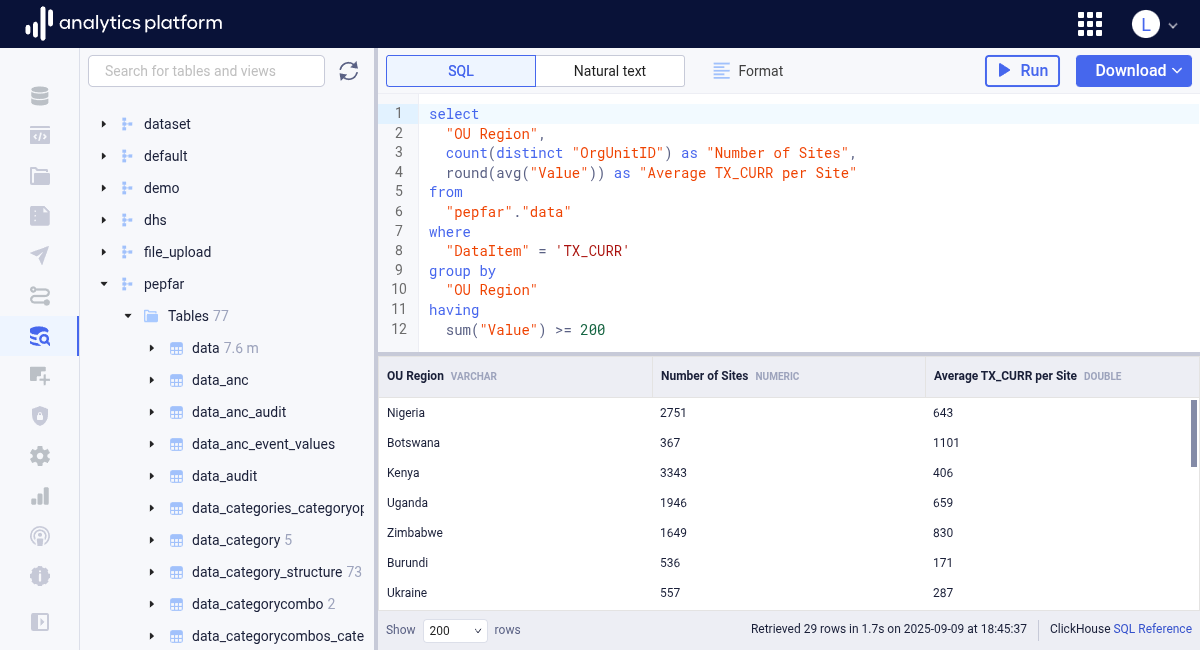Expand the dataset schema
This screenshot has height=650, width=1200.
[103, 124]
